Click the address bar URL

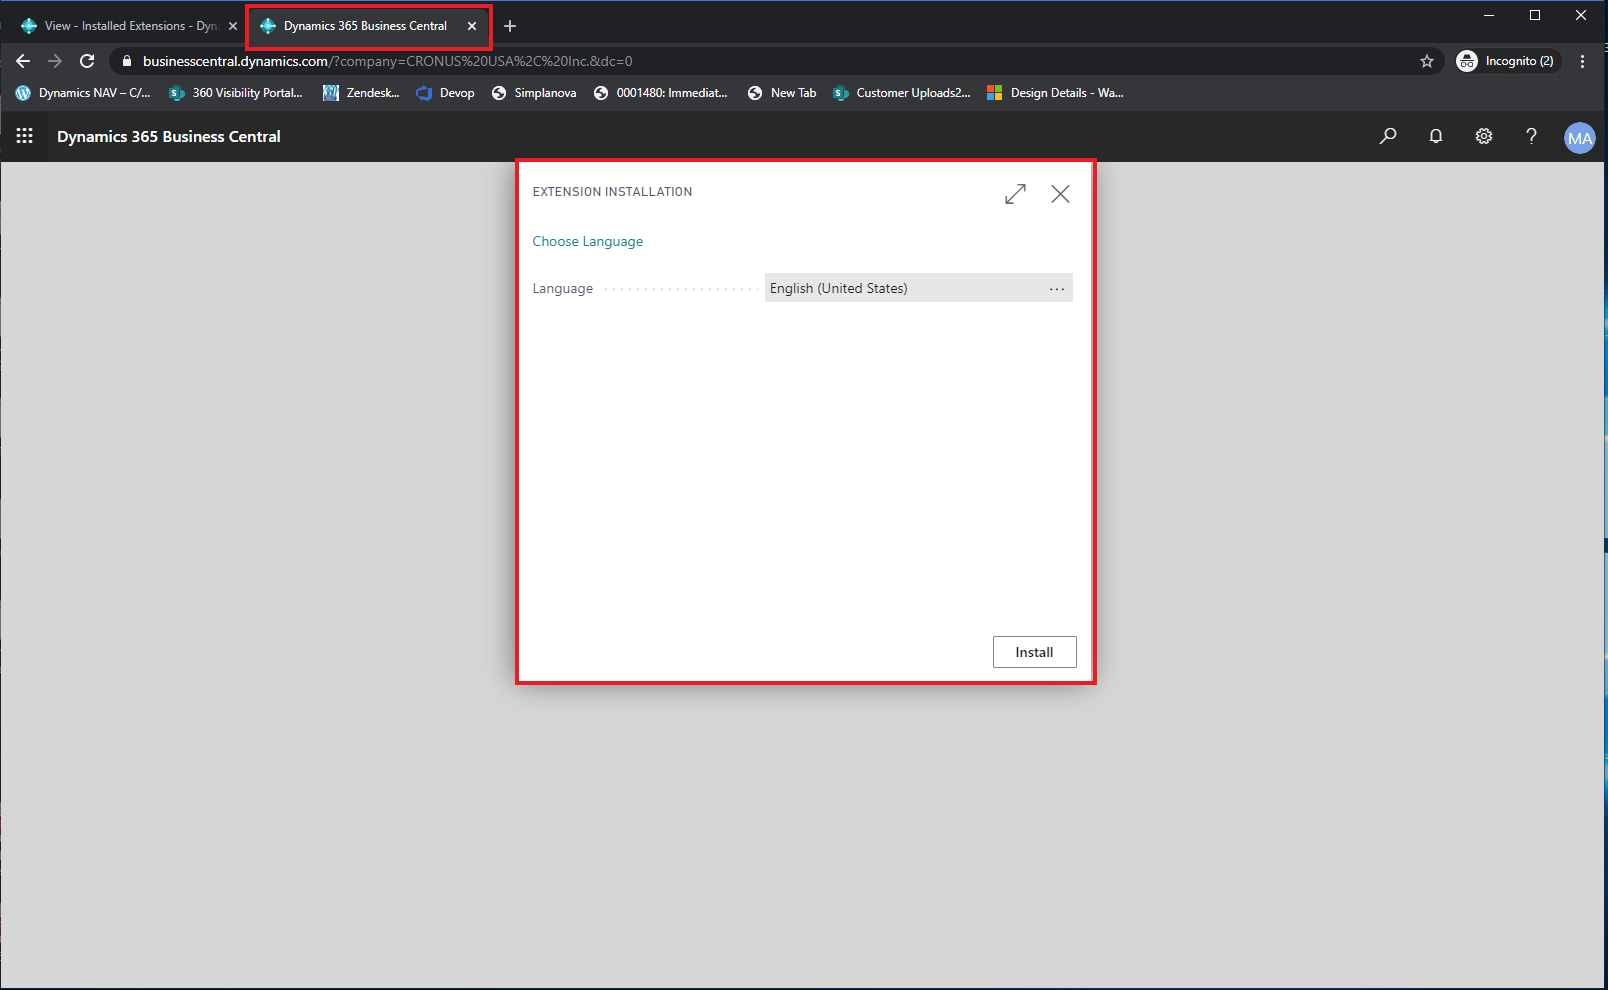click(388, 61)
